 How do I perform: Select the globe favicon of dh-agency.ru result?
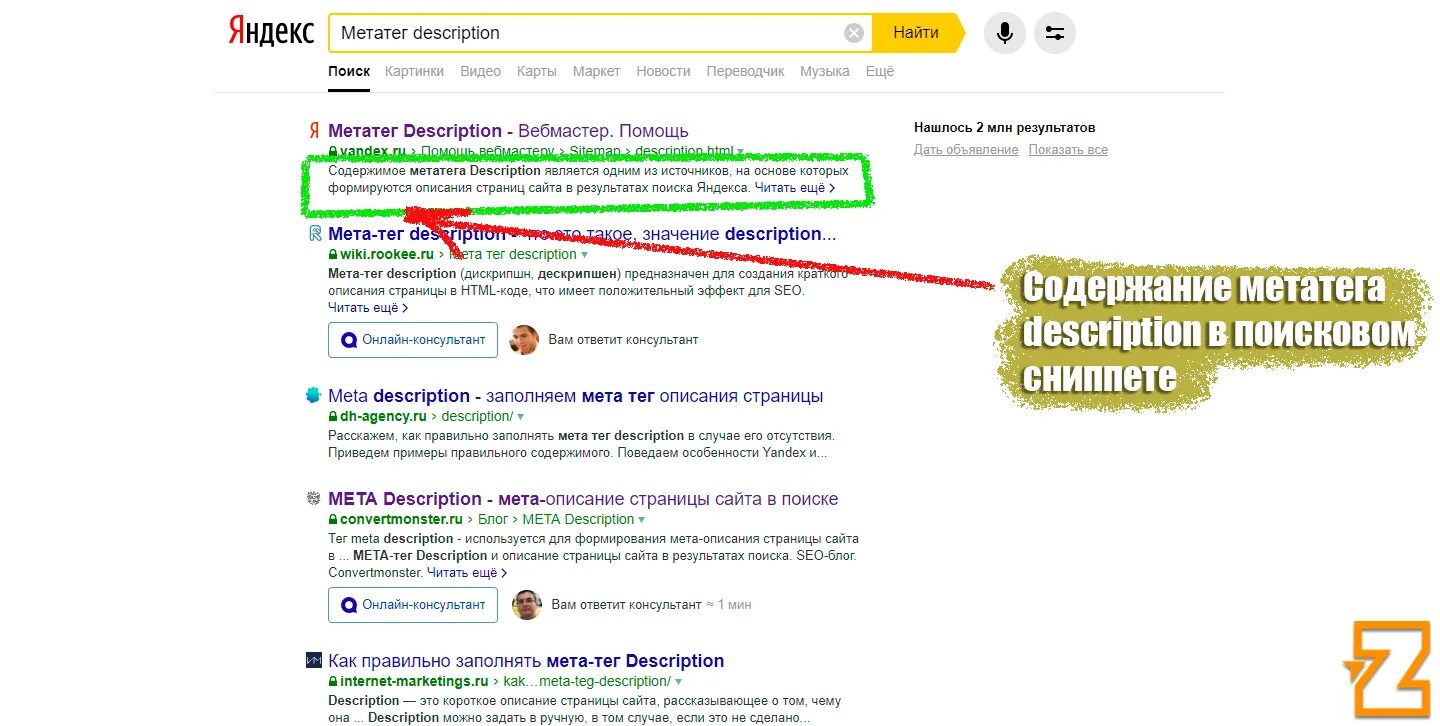click(x=313, y=395)
